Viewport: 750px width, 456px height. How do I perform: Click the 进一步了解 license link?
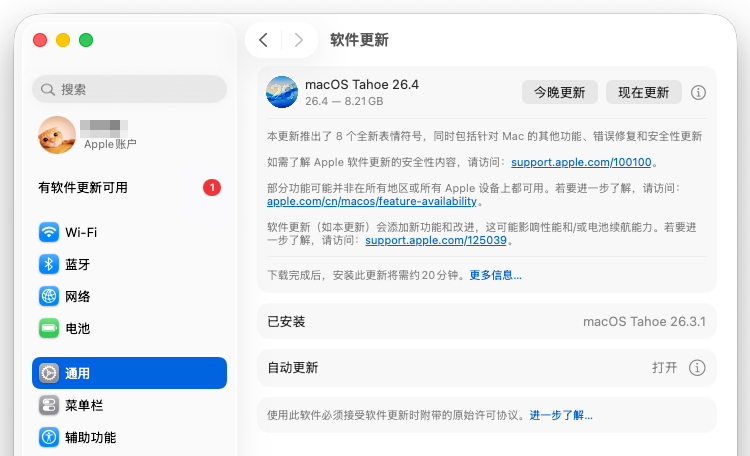[561, 415]
